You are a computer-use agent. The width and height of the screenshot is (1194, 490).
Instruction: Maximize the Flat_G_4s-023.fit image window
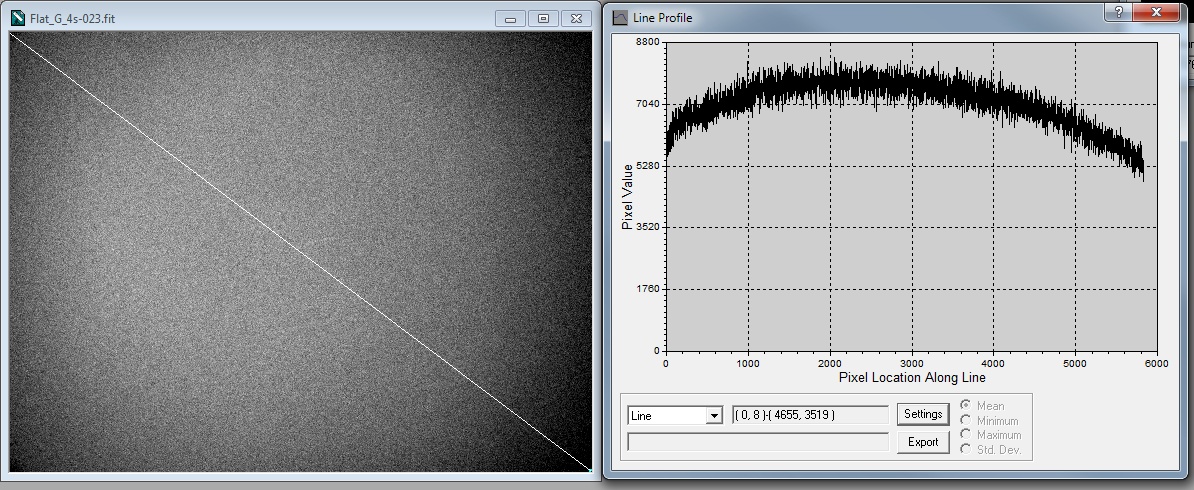pos(543,19)
